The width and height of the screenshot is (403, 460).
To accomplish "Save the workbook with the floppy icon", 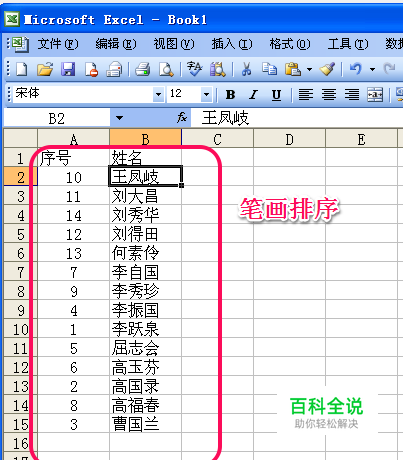I will pyautogui.click(x=68, y=69).
